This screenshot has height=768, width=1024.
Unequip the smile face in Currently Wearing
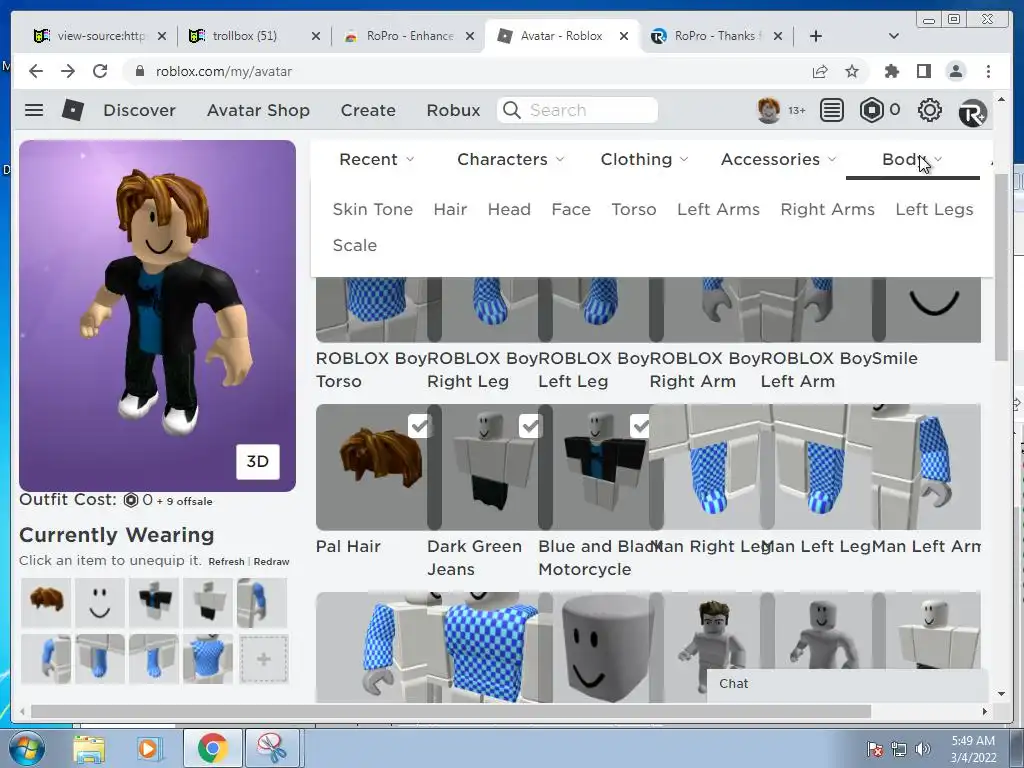tap(99, 602)
